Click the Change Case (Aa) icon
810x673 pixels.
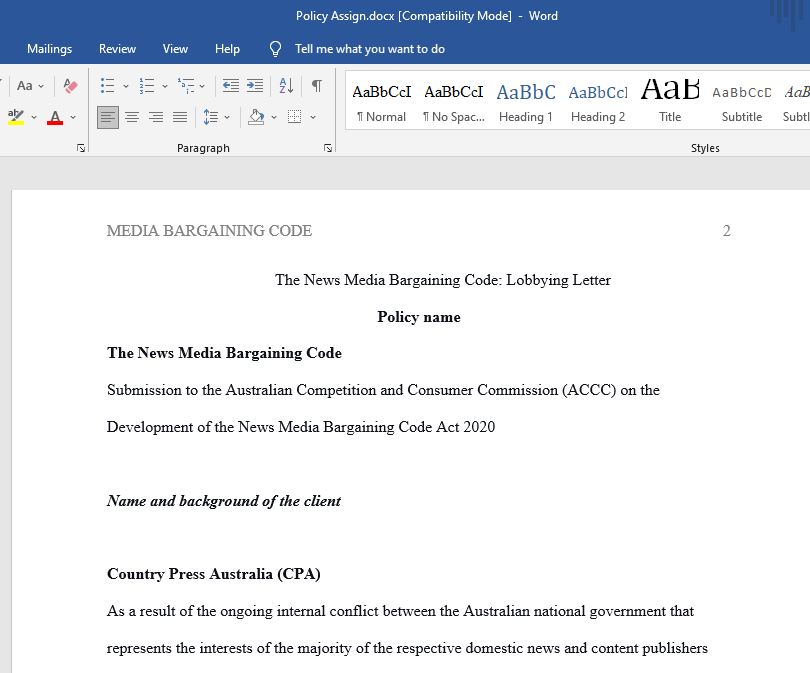click(x=24, y=86)
